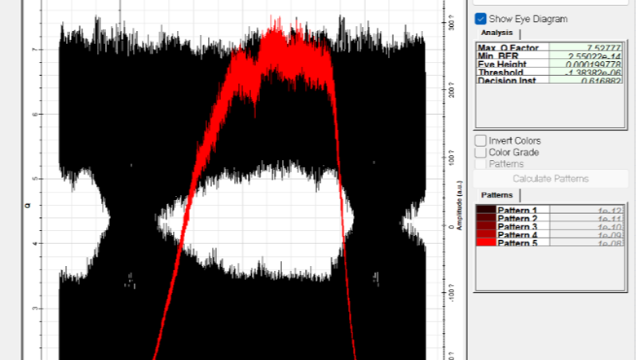Enable the Invert Colors checkbox
Viewport: 640px width, 360px height.
coord(480,140)
